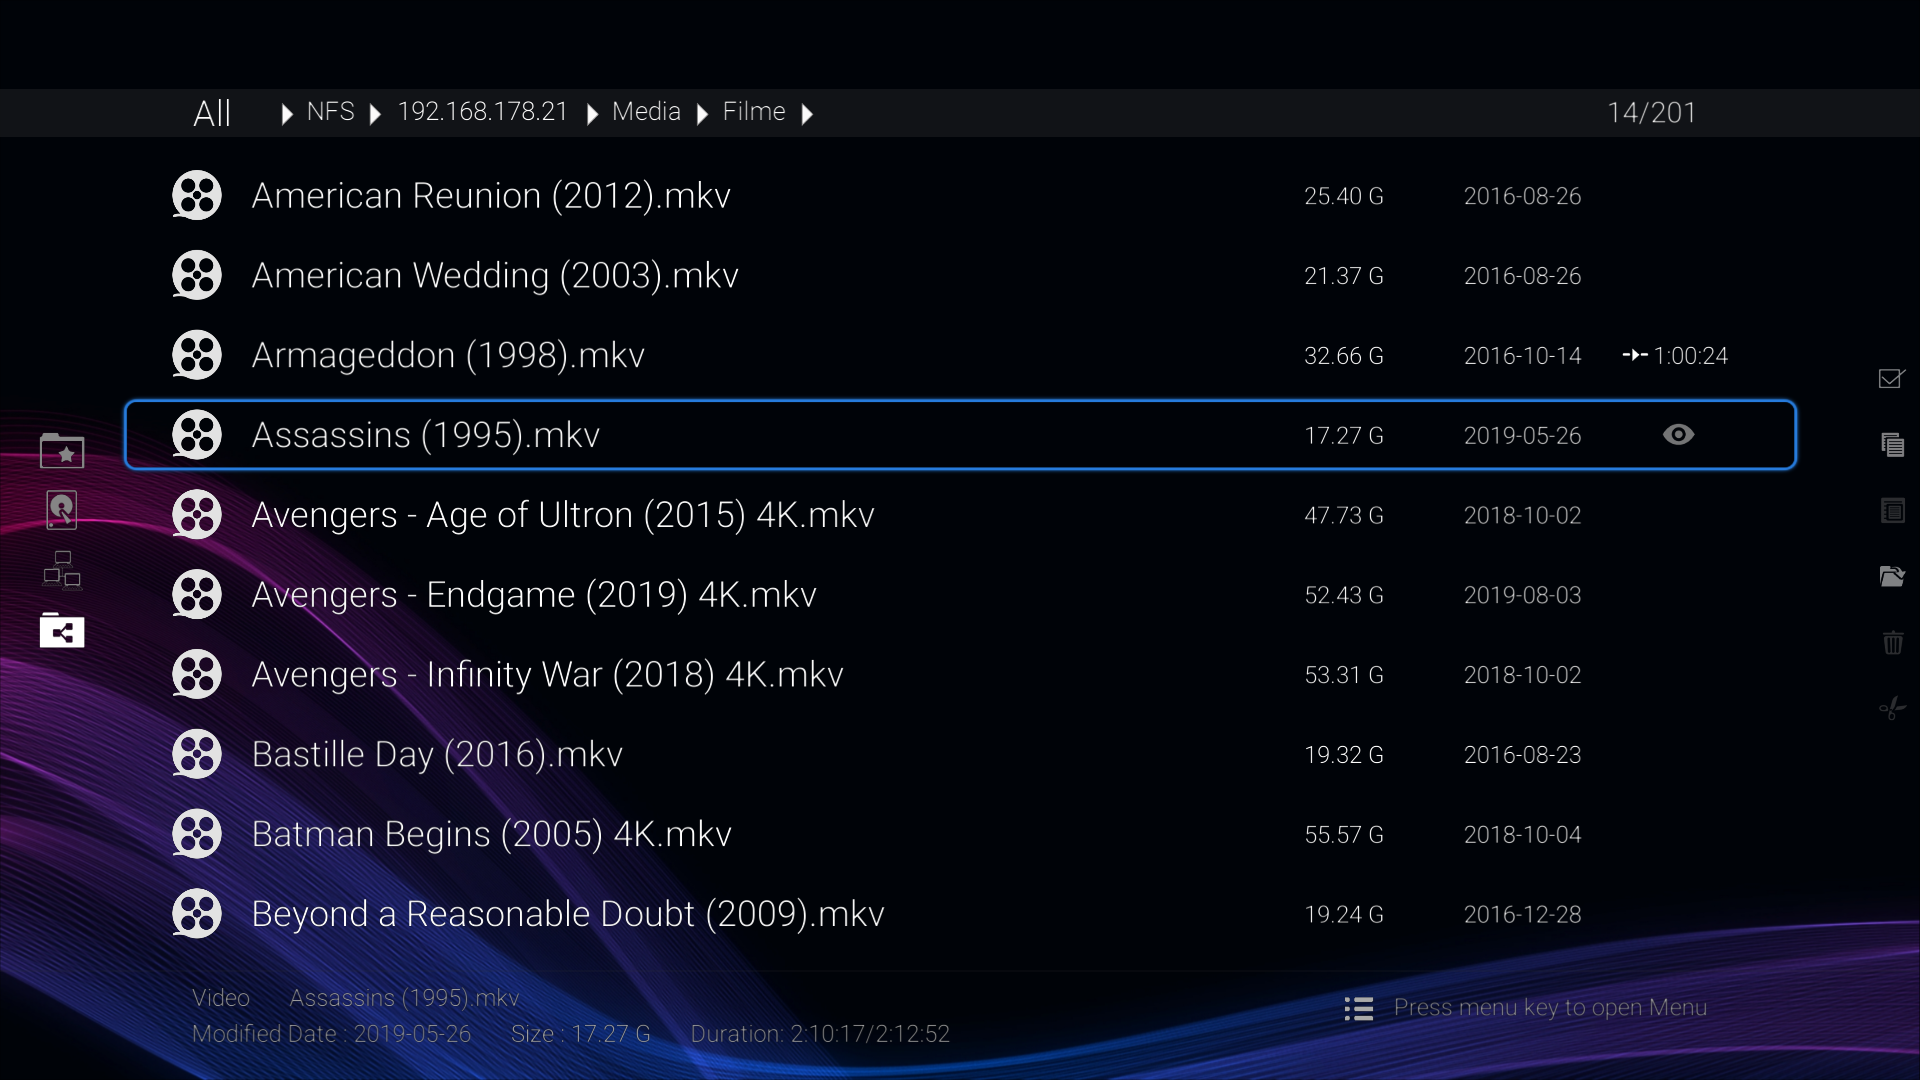Expand breadcrumb arrow after 192.168.178.21
The image size is (1920, 1080).
[x=592, y=114]
